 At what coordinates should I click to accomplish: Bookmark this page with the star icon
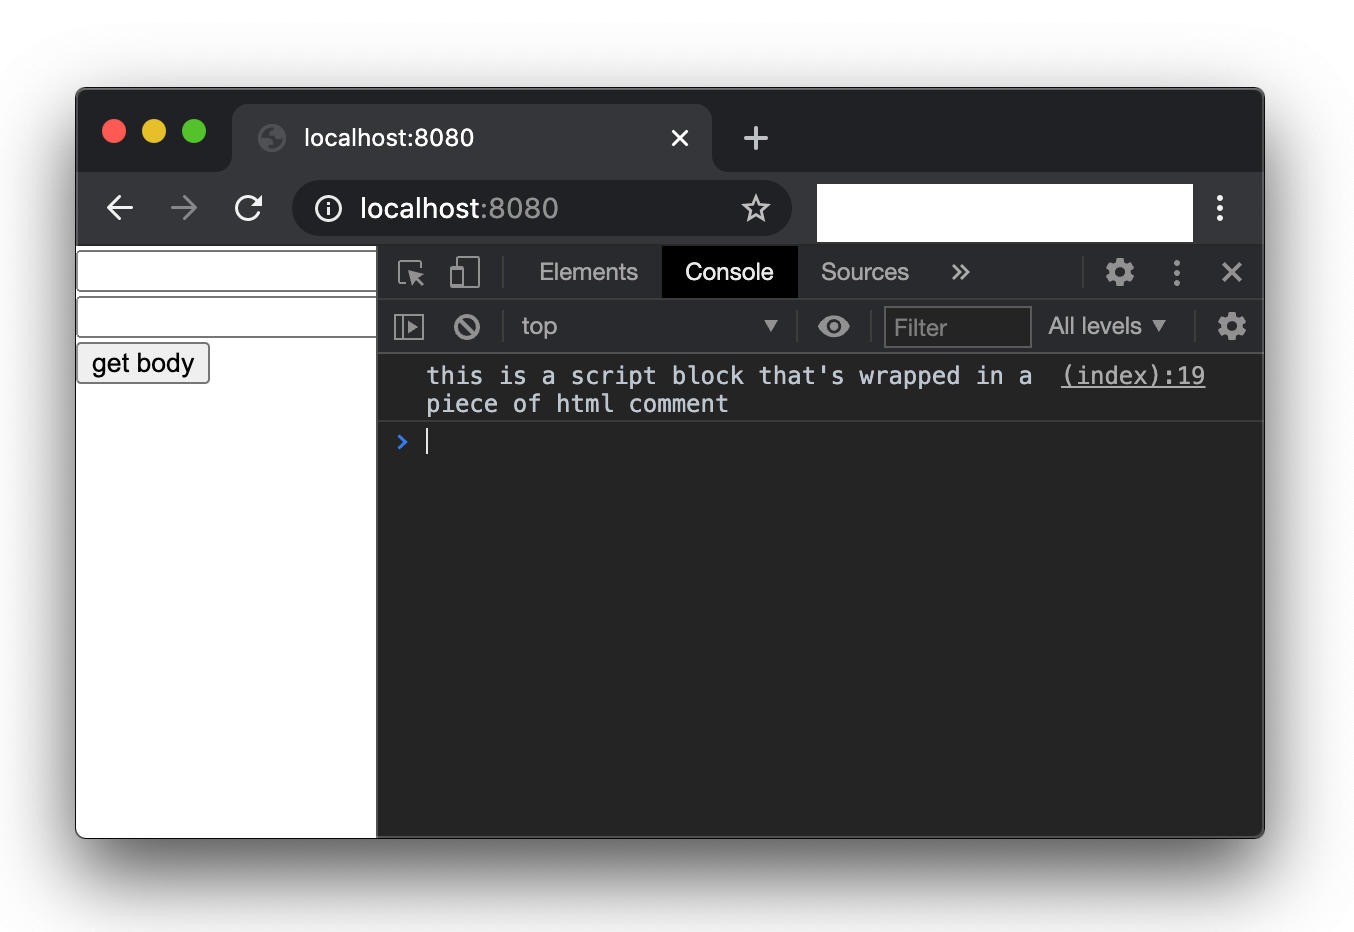pos(755,208)
